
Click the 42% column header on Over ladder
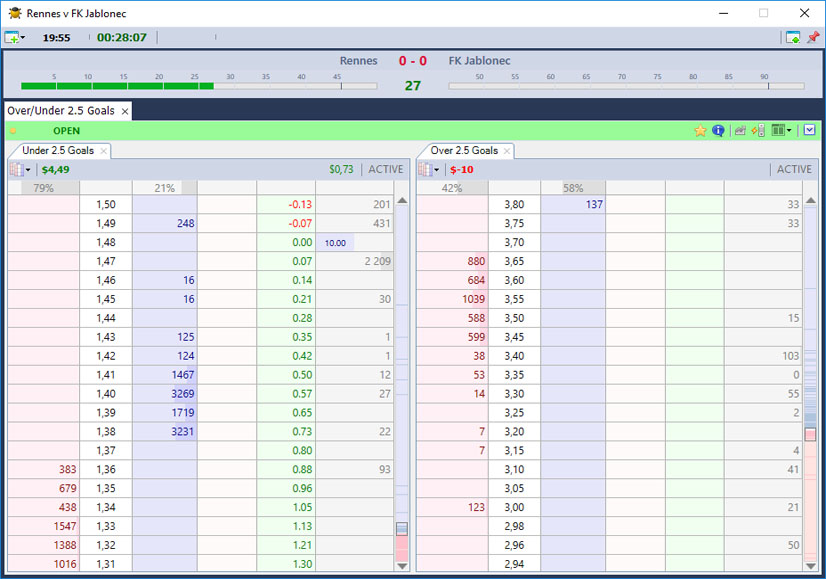click(452, 188)
